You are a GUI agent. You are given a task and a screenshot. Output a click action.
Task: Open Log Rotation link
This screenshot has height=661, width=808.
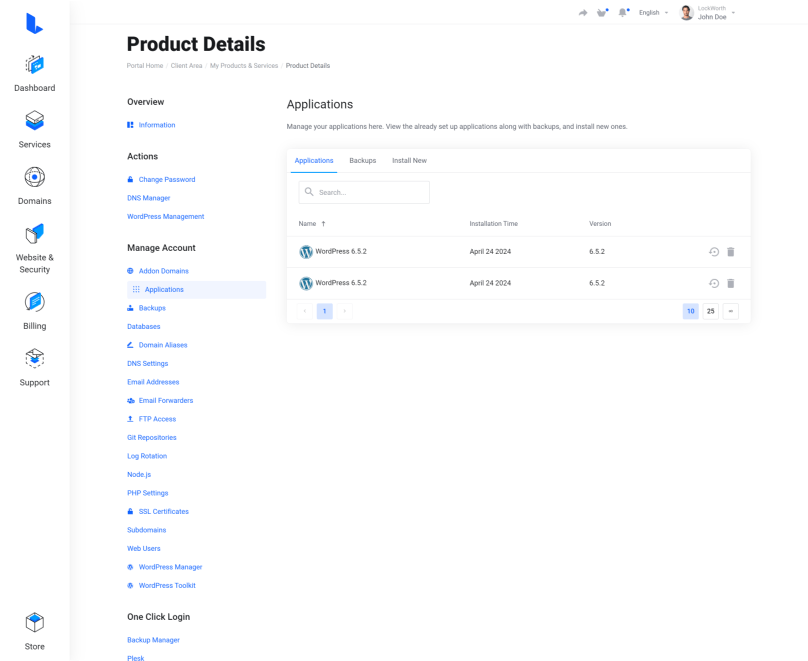[147, 456]
